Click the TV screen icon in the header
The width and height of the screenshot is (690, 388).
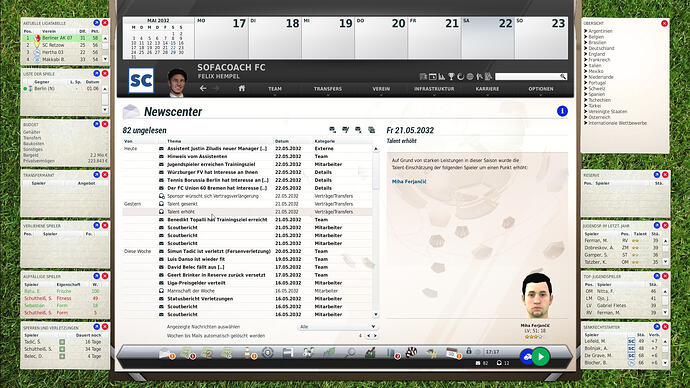point(433,77)
